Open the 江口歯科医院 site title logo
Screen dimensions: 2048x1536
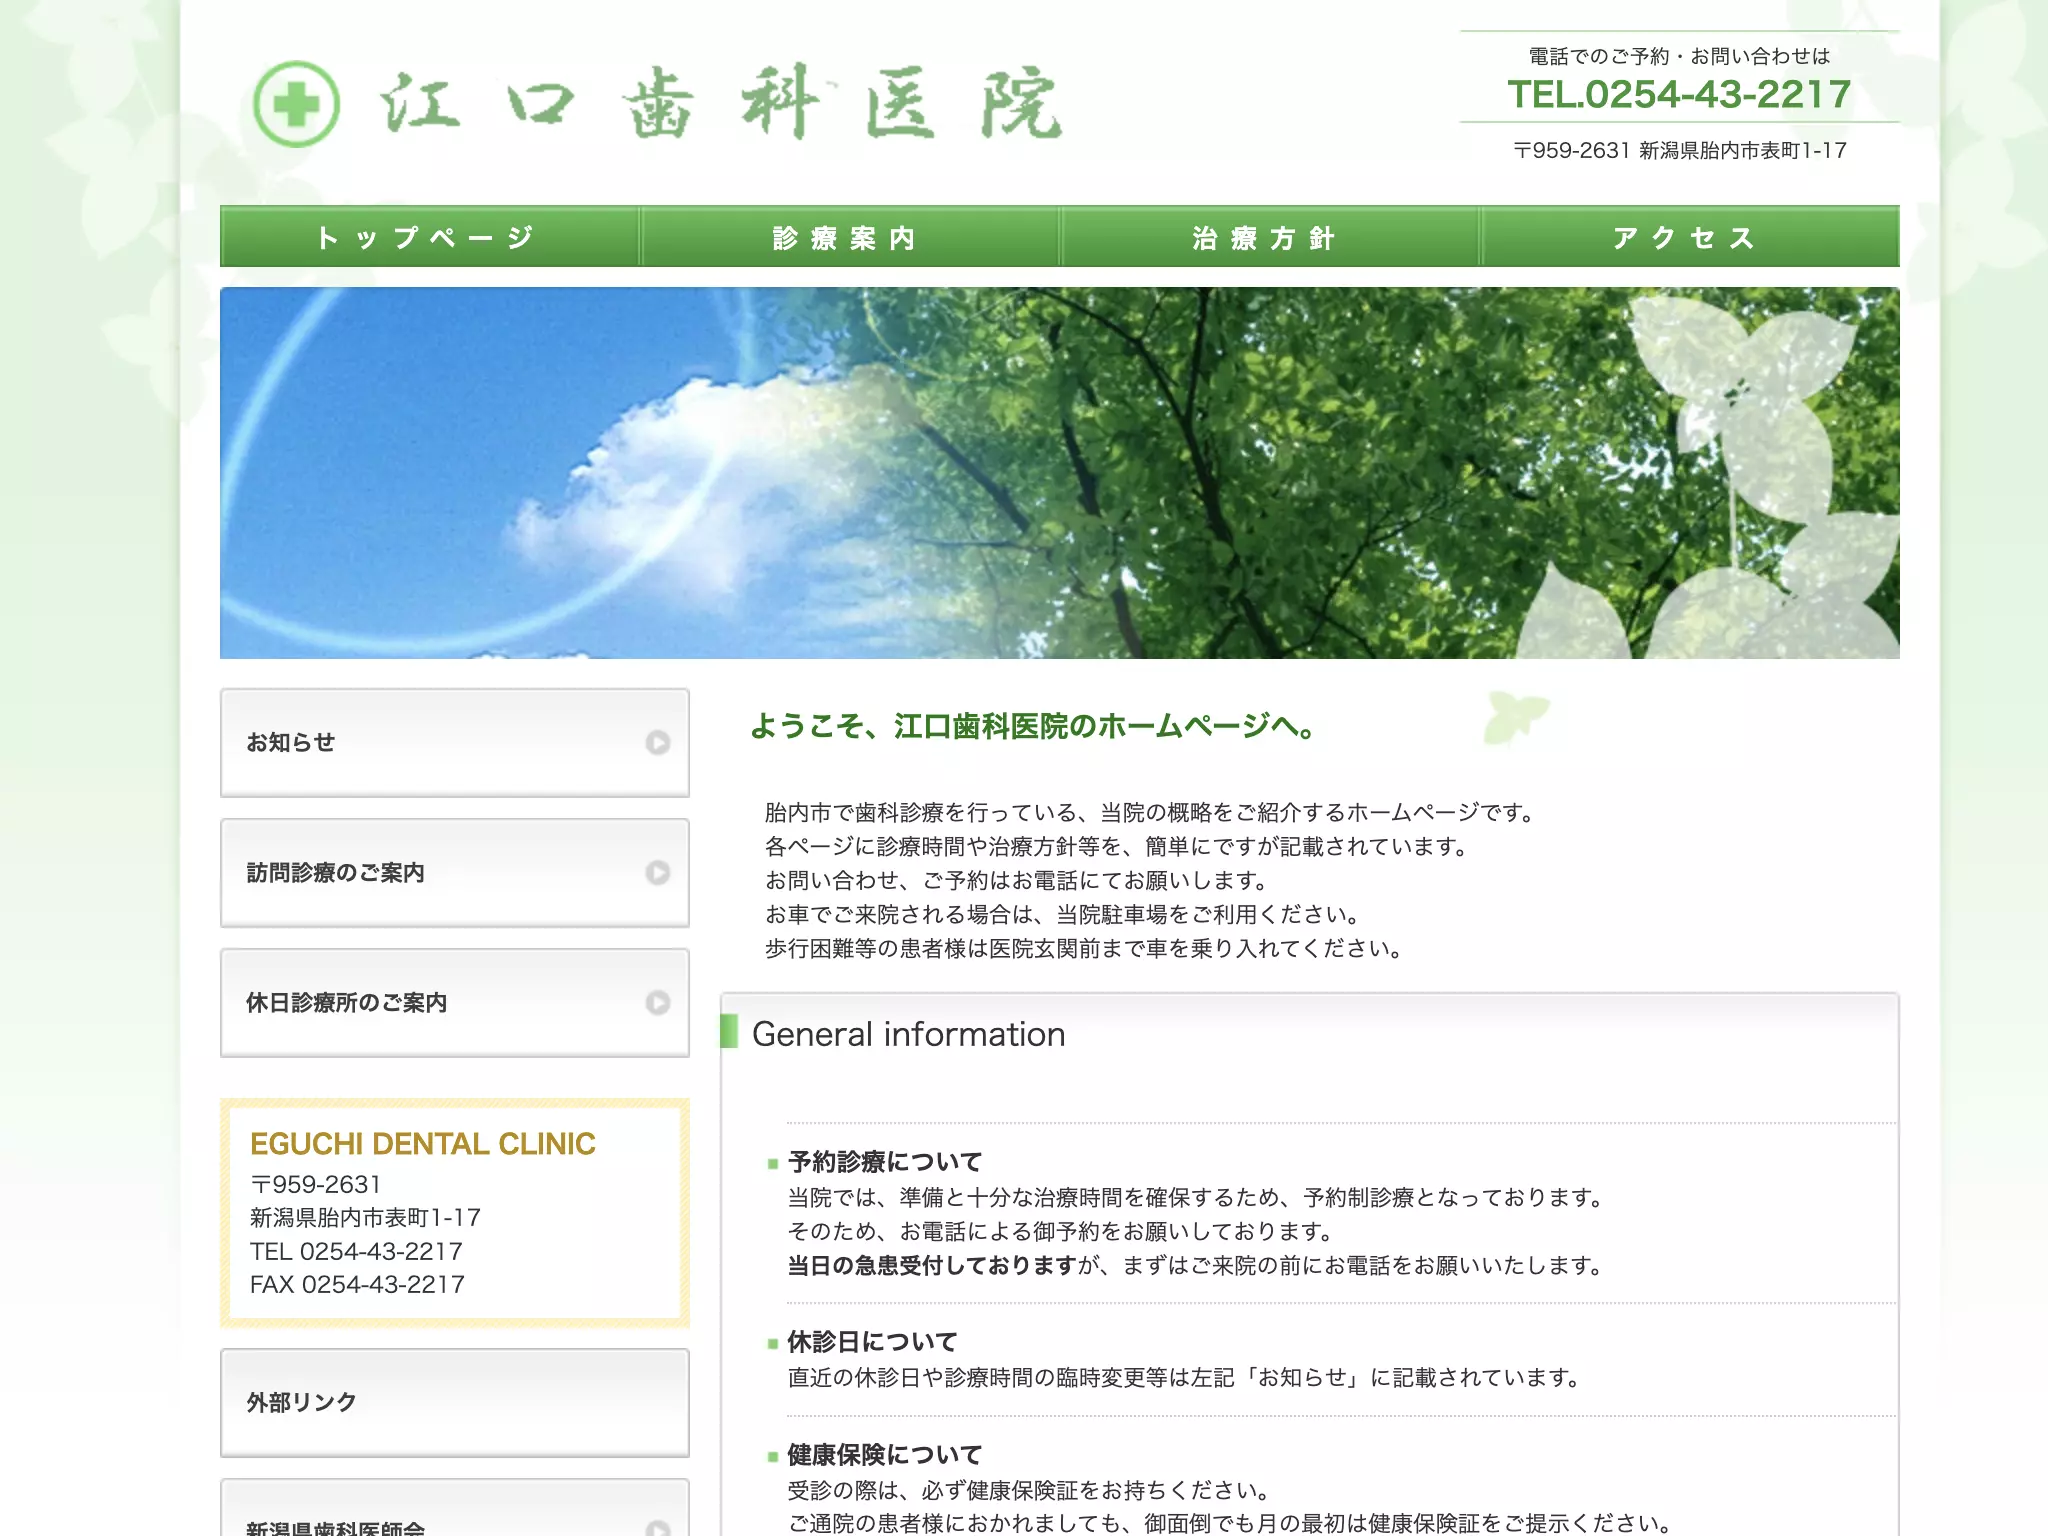[x=720, y=104]
